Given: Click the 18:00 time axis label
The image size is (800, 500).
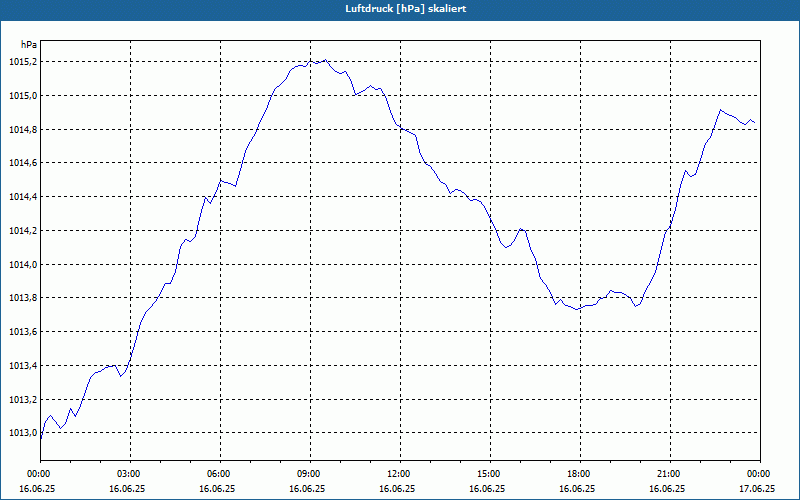Looking at the screenshot, I should [580, 474].
